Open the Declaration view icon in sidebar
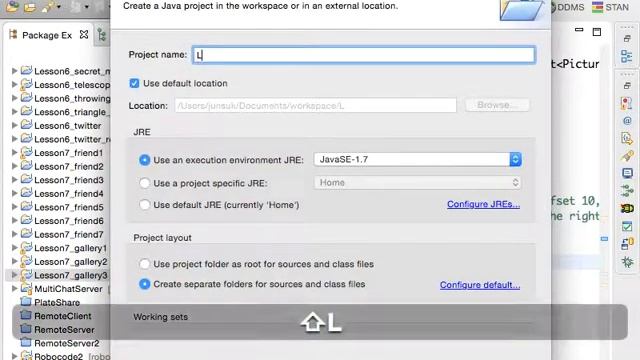 click(x=627, y=138)
